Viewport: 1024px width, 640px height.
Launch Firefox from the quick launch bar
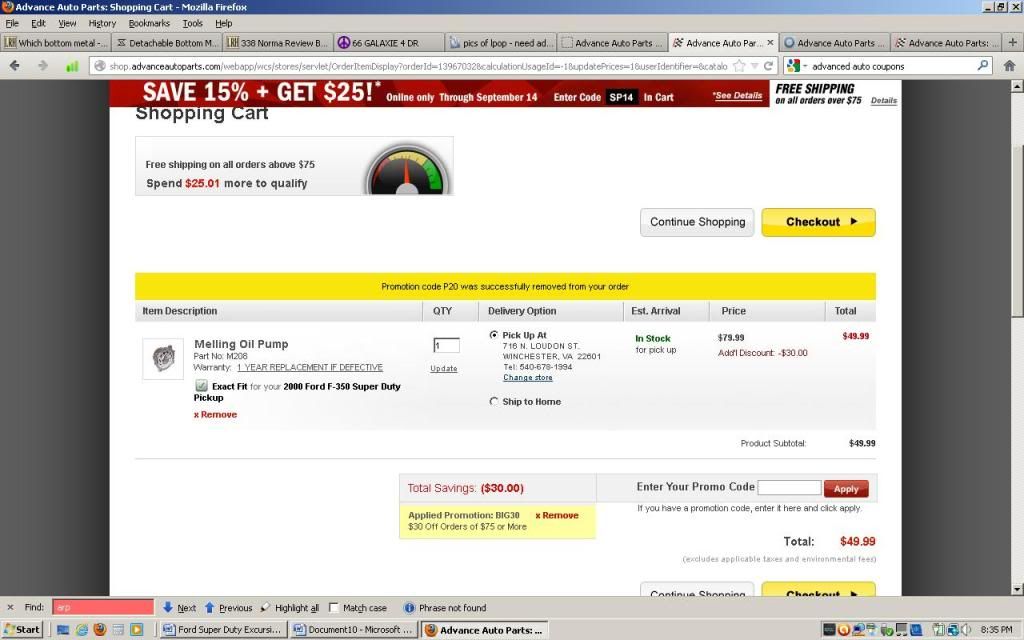click(x=100, y=630)
